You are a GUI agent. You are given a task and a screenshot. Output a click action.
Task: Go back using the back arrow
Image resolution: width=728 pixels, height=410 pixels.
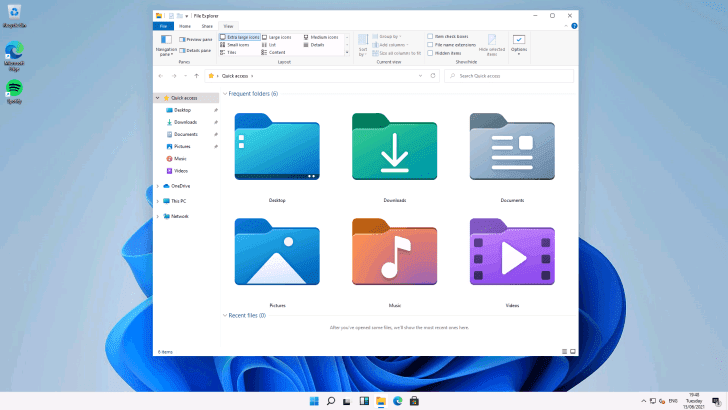[x=161, y=76]
